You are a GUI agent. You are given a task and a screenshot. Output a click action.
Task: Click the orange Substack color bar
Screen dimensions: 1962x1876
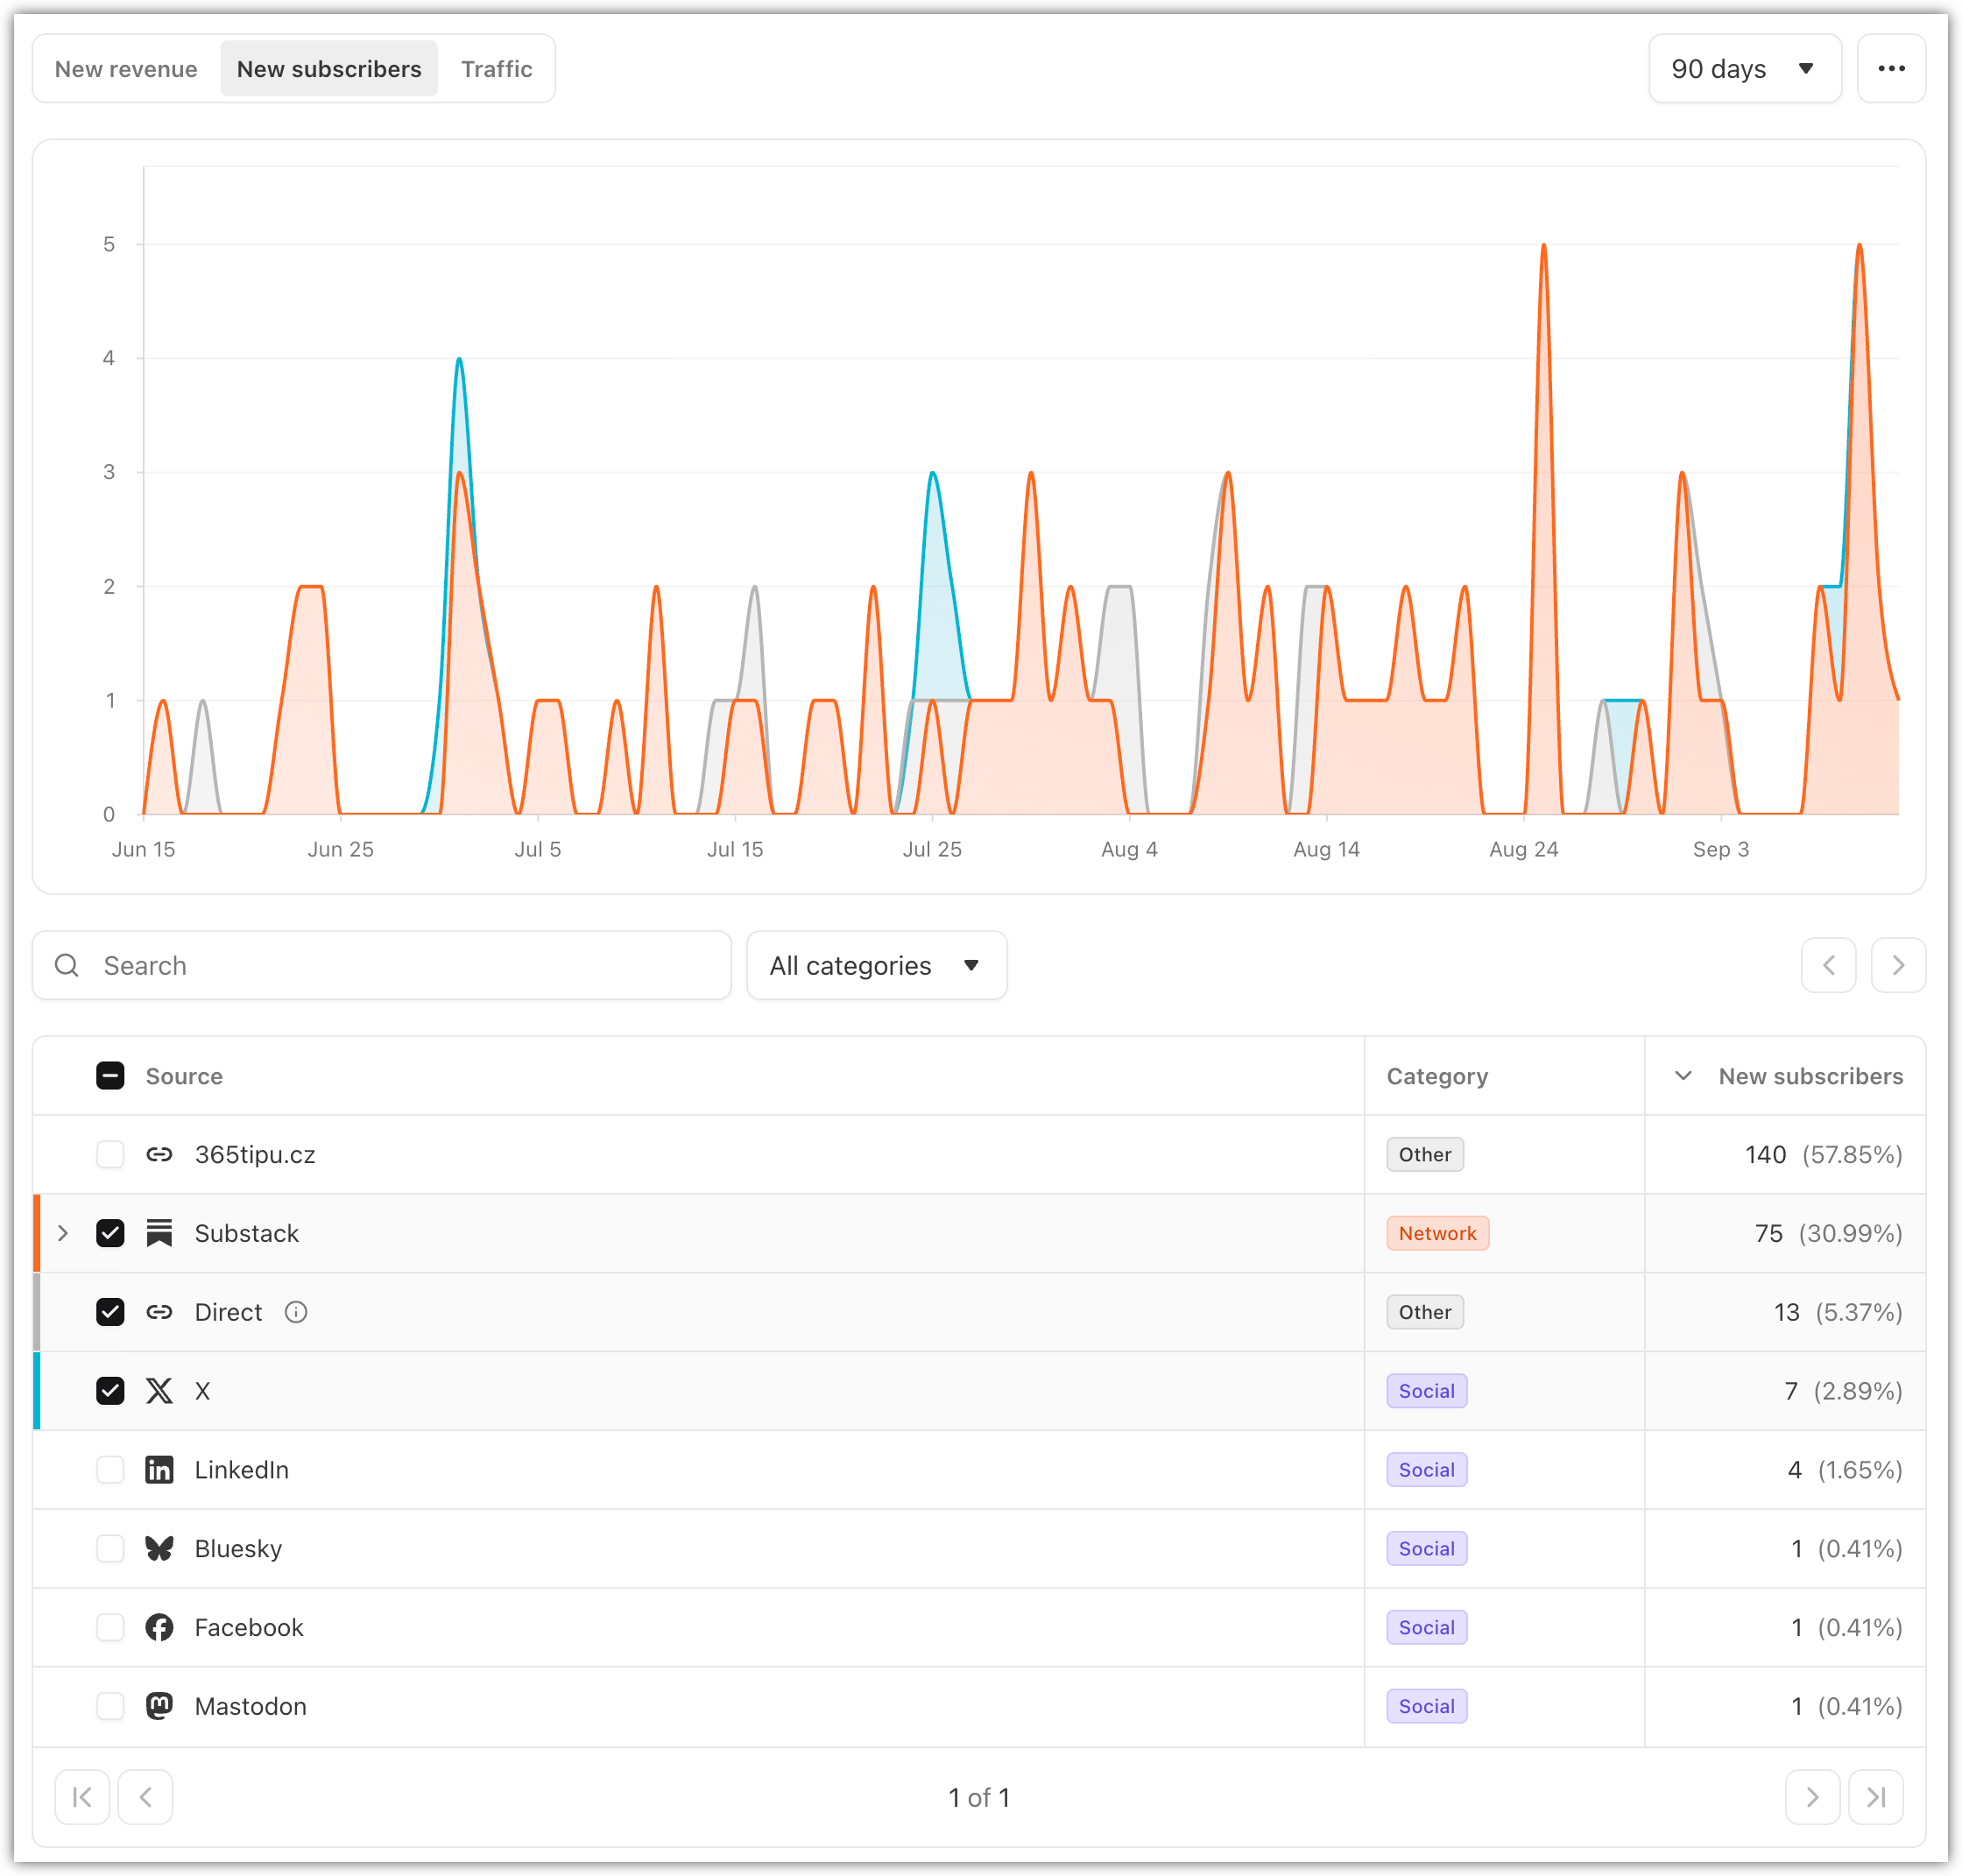37,1233
